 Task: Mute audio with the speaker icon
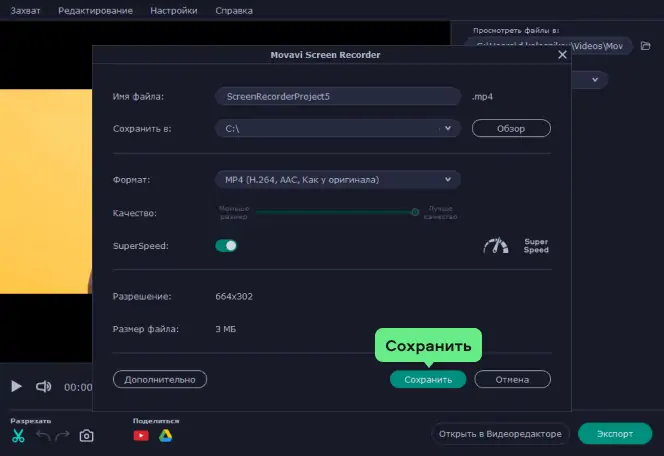click(43, 386)
